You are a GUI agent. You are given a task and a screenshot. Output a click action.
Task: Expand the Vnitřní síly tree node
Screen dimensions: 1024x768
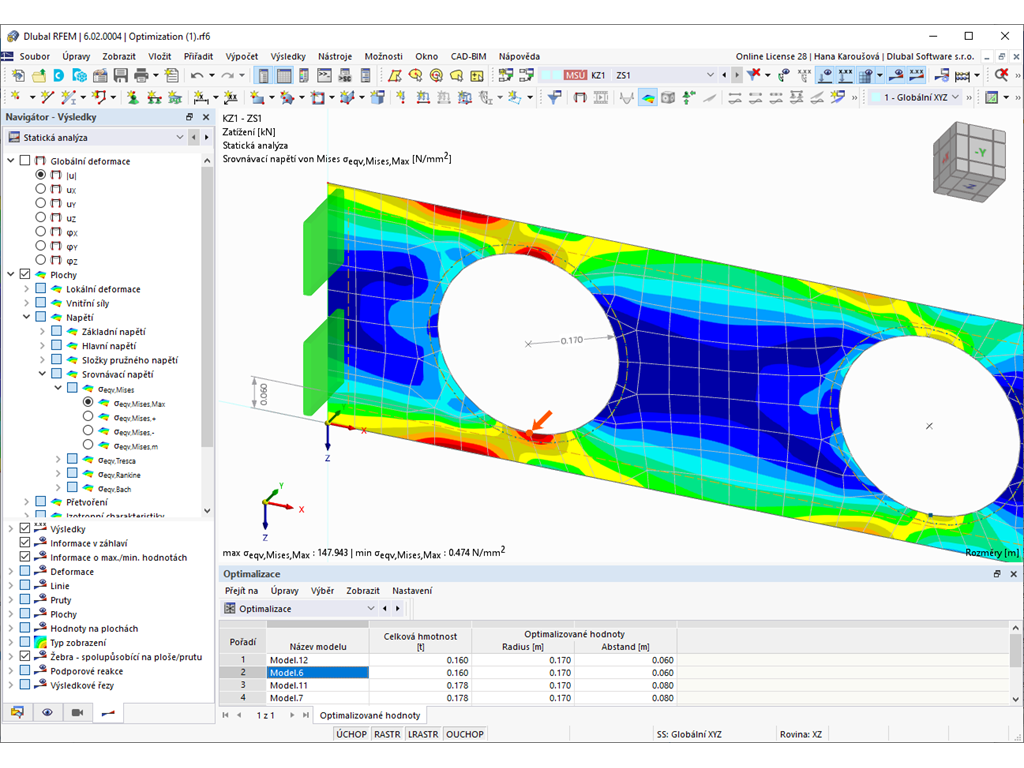(x=26, y=303)
